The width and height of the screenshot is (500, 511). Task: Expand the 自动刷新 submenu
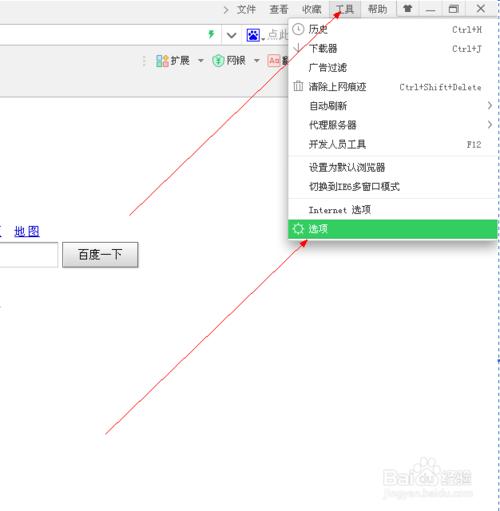pos(393,106)
